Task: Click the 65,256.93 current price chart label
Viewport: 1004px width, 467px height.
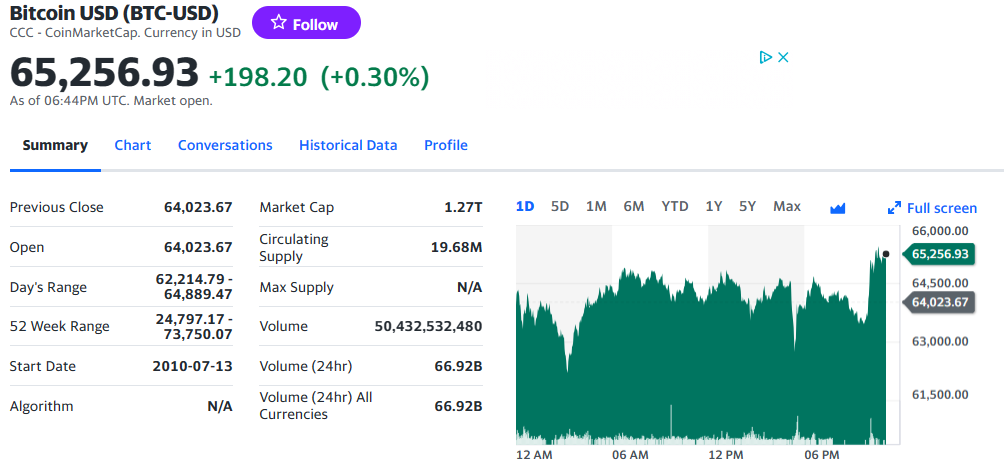Action: 939,254
